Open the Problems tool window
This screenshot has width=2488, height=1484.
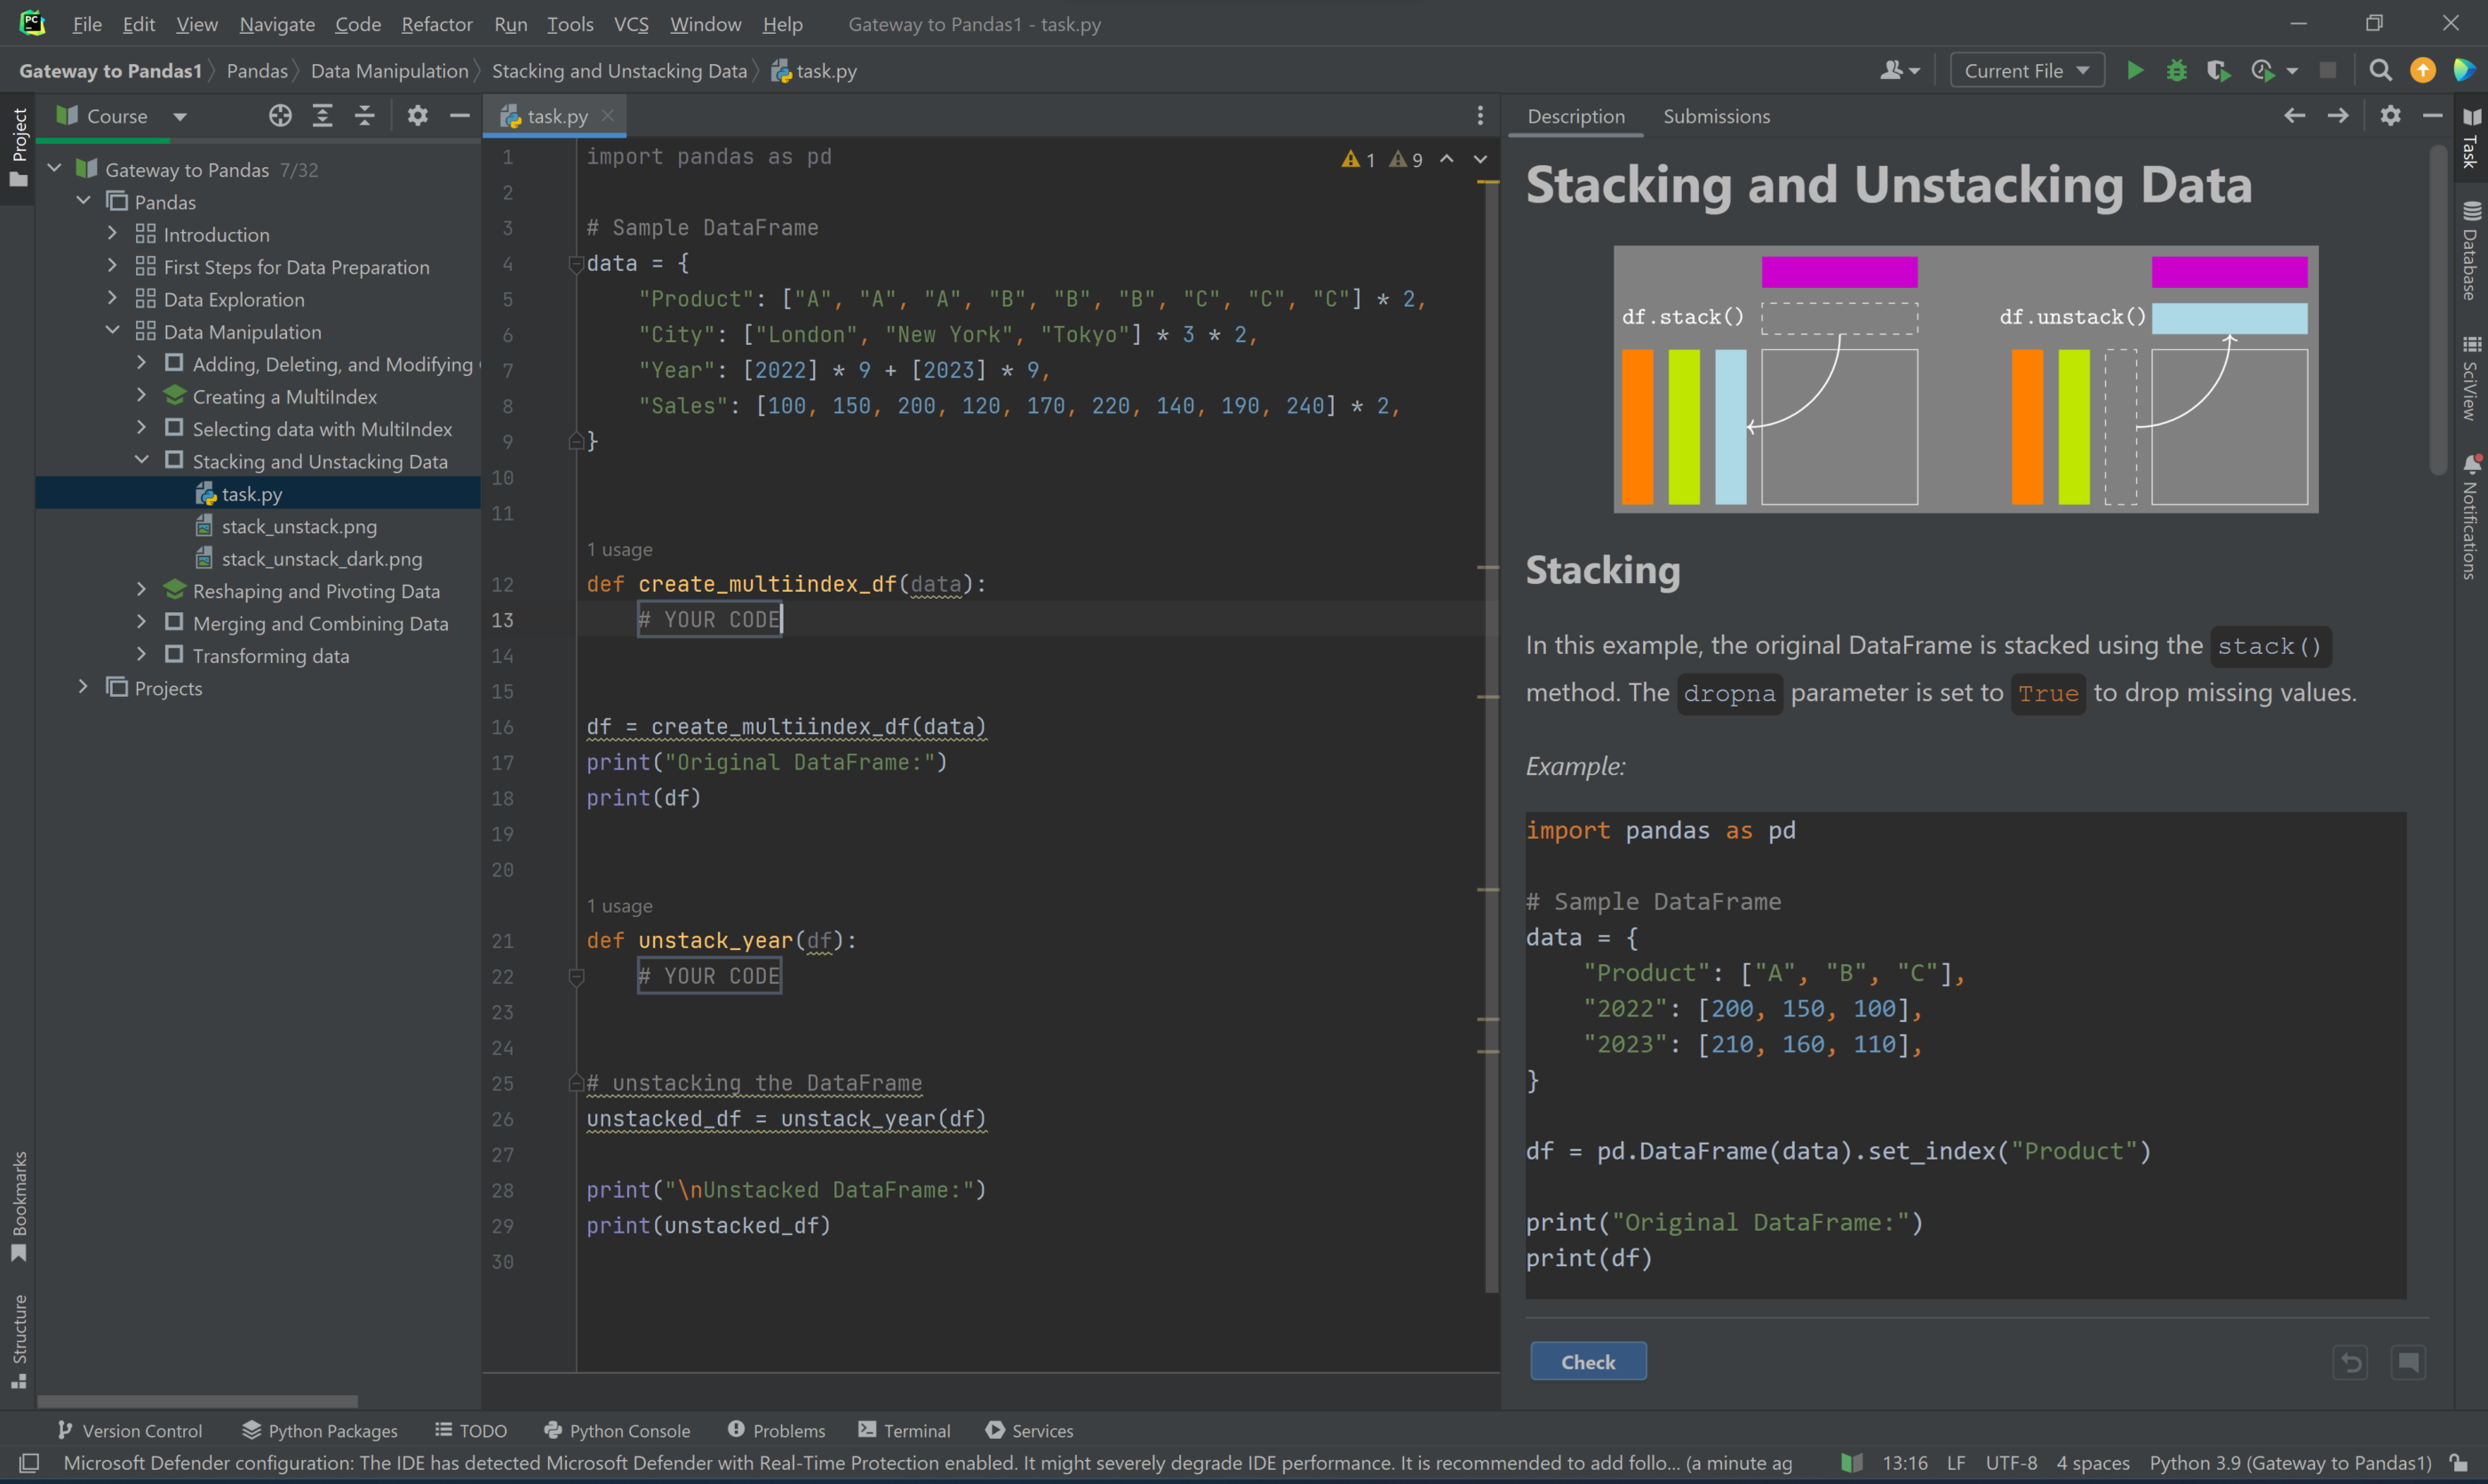click(776, 1431)
